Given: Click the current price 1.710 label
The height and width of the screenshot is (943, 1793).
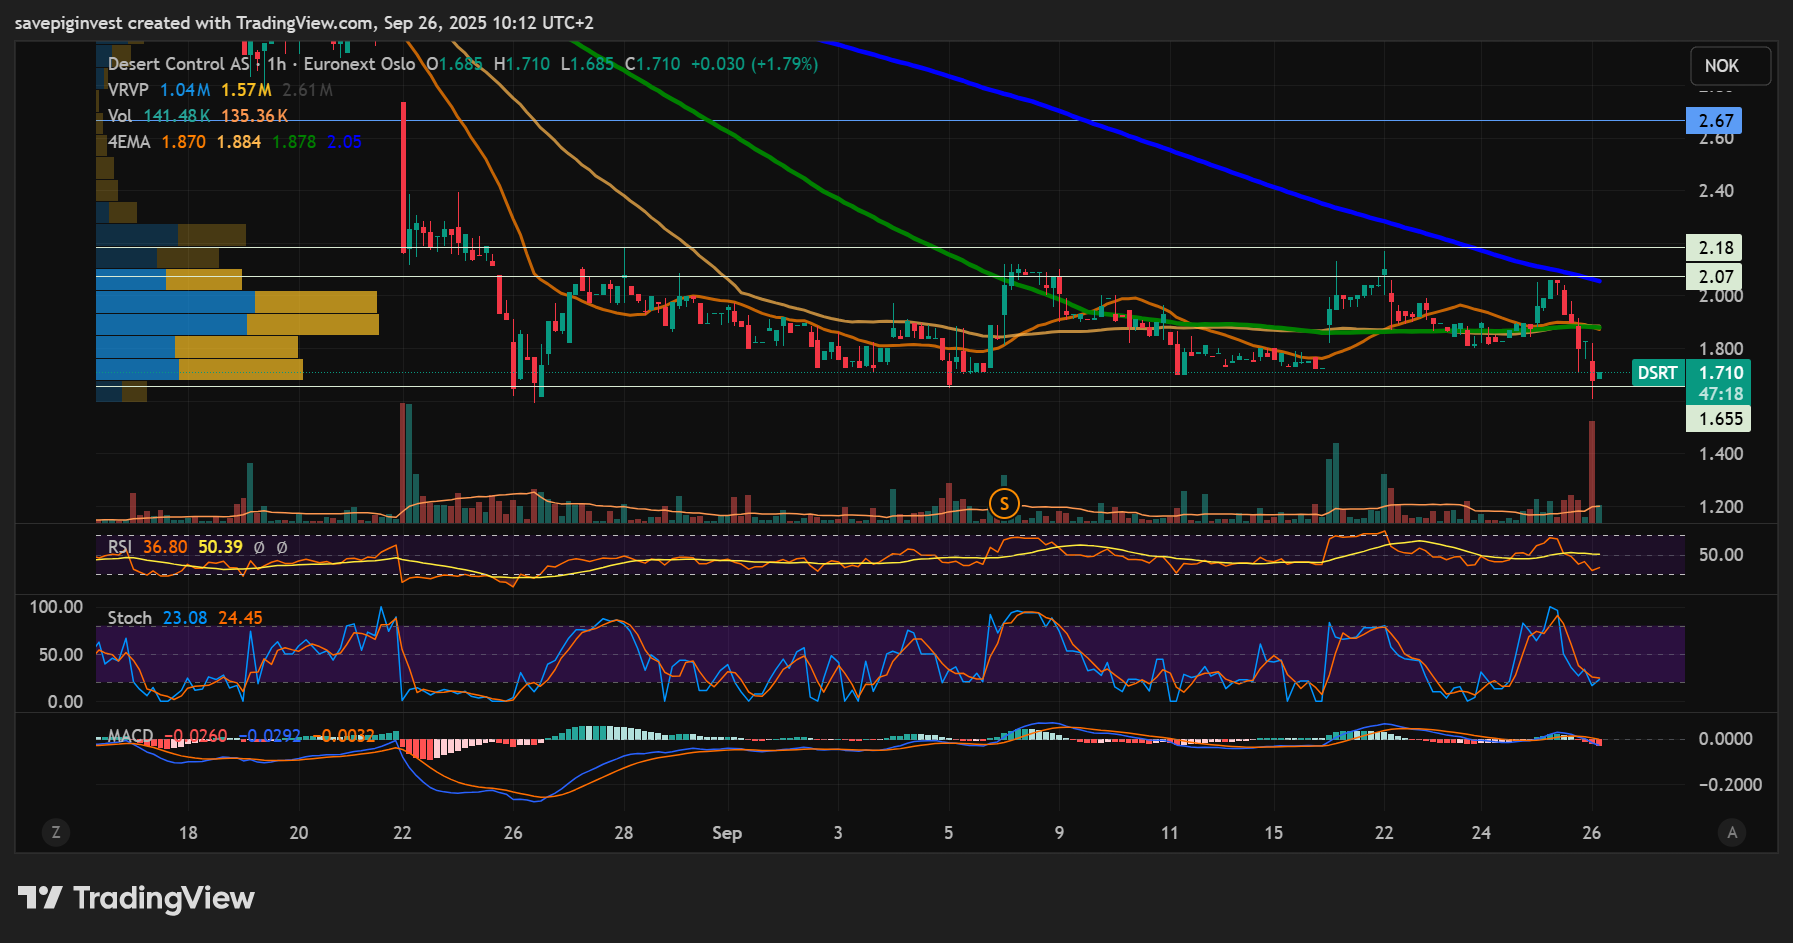Looking at the screenshot, I should 1720,373.
